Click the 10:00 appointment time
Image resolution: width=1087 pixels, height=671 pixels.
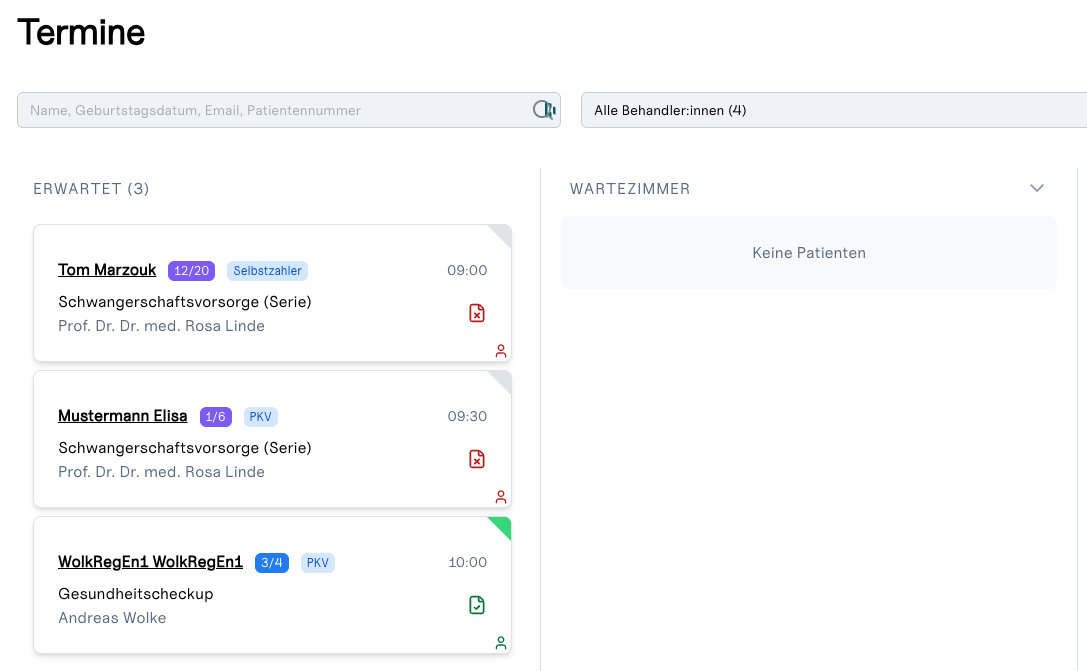(x=467, y=562)
